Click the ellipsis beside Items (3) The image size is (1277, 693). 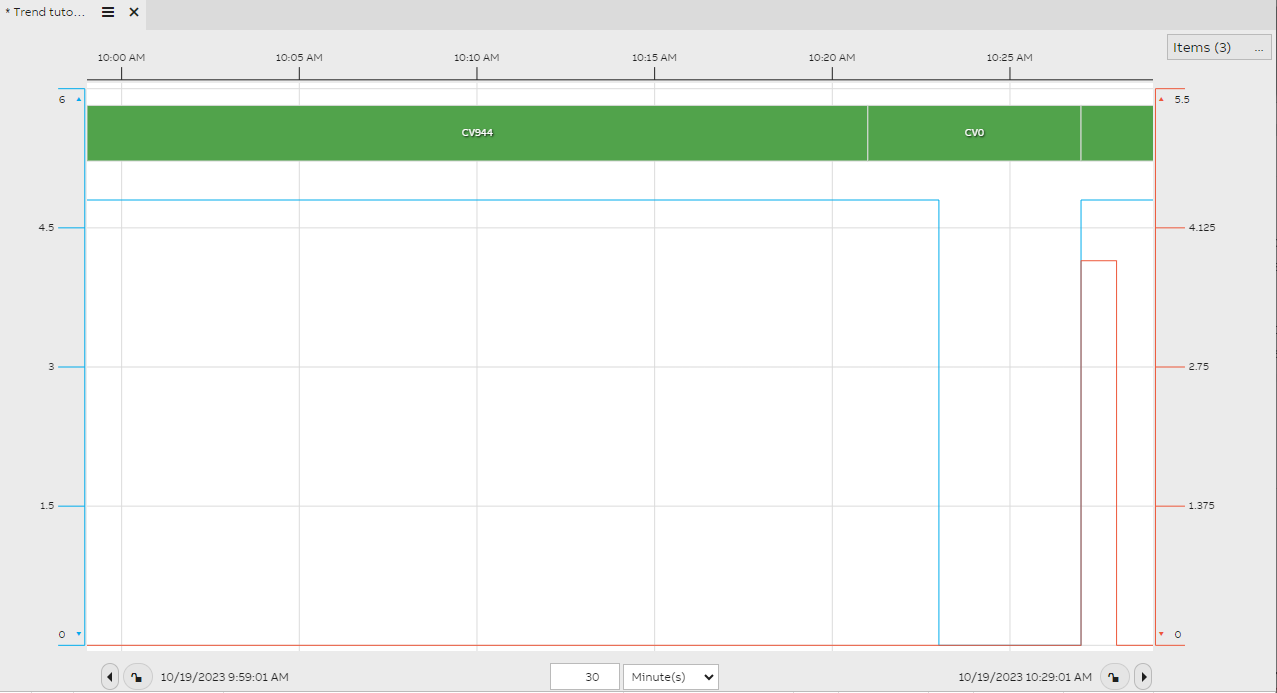tap(1258, 47)
